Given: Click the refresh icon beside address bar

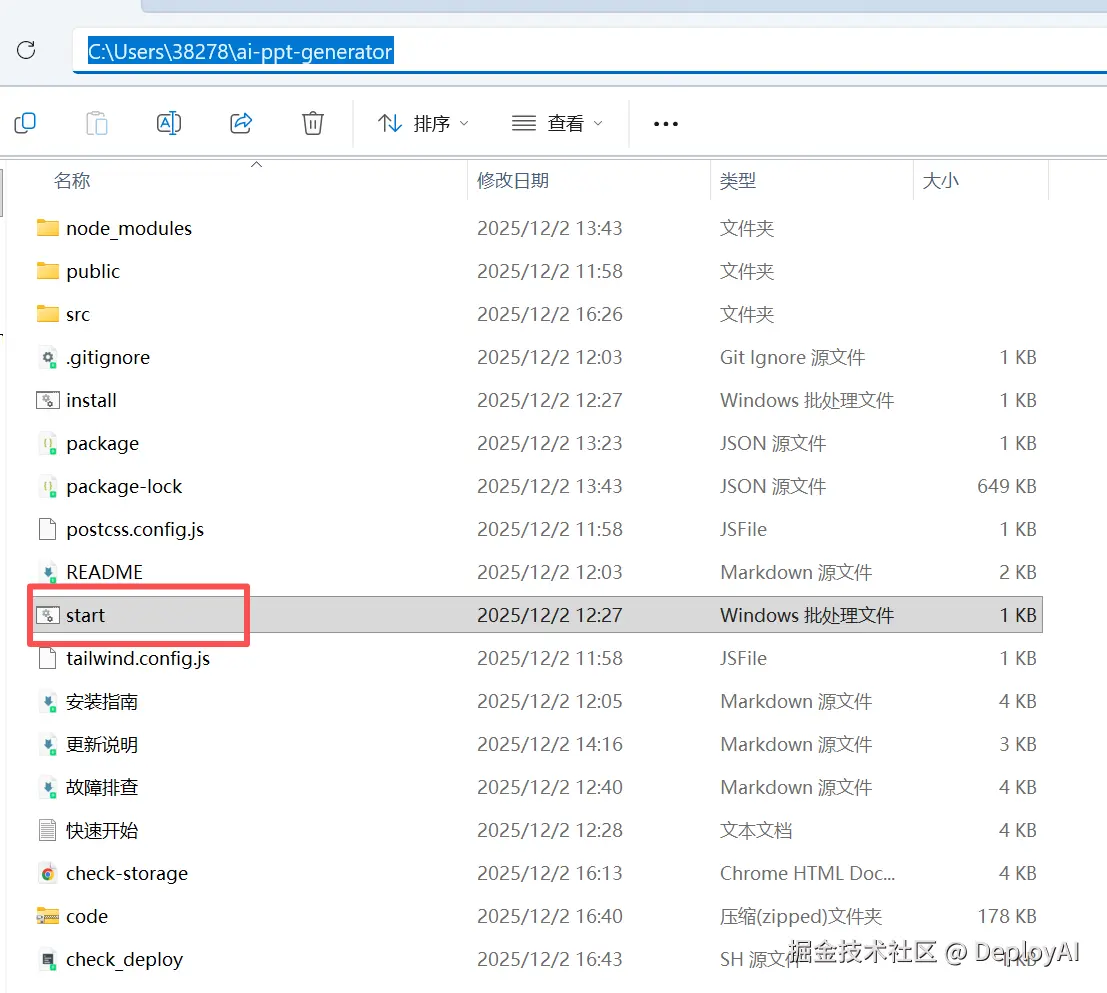Looking at the screenshot, I should pos(26,50).
